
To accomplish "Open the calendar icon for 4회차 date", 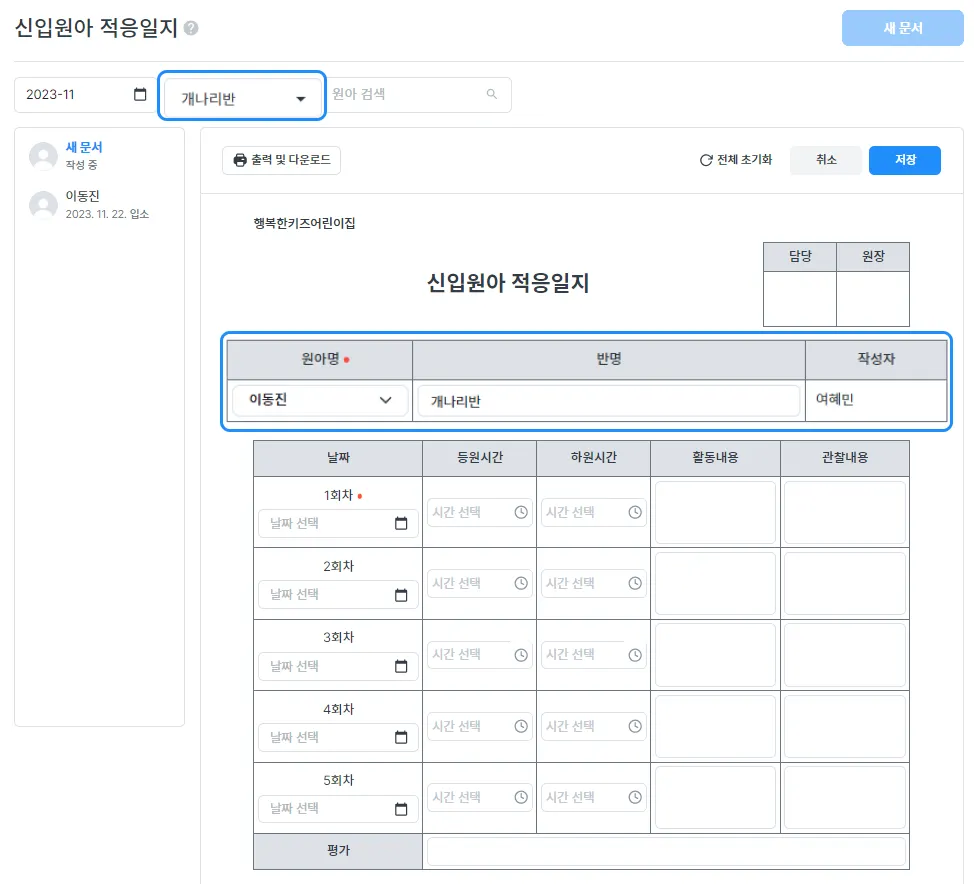I will point(401,737).
